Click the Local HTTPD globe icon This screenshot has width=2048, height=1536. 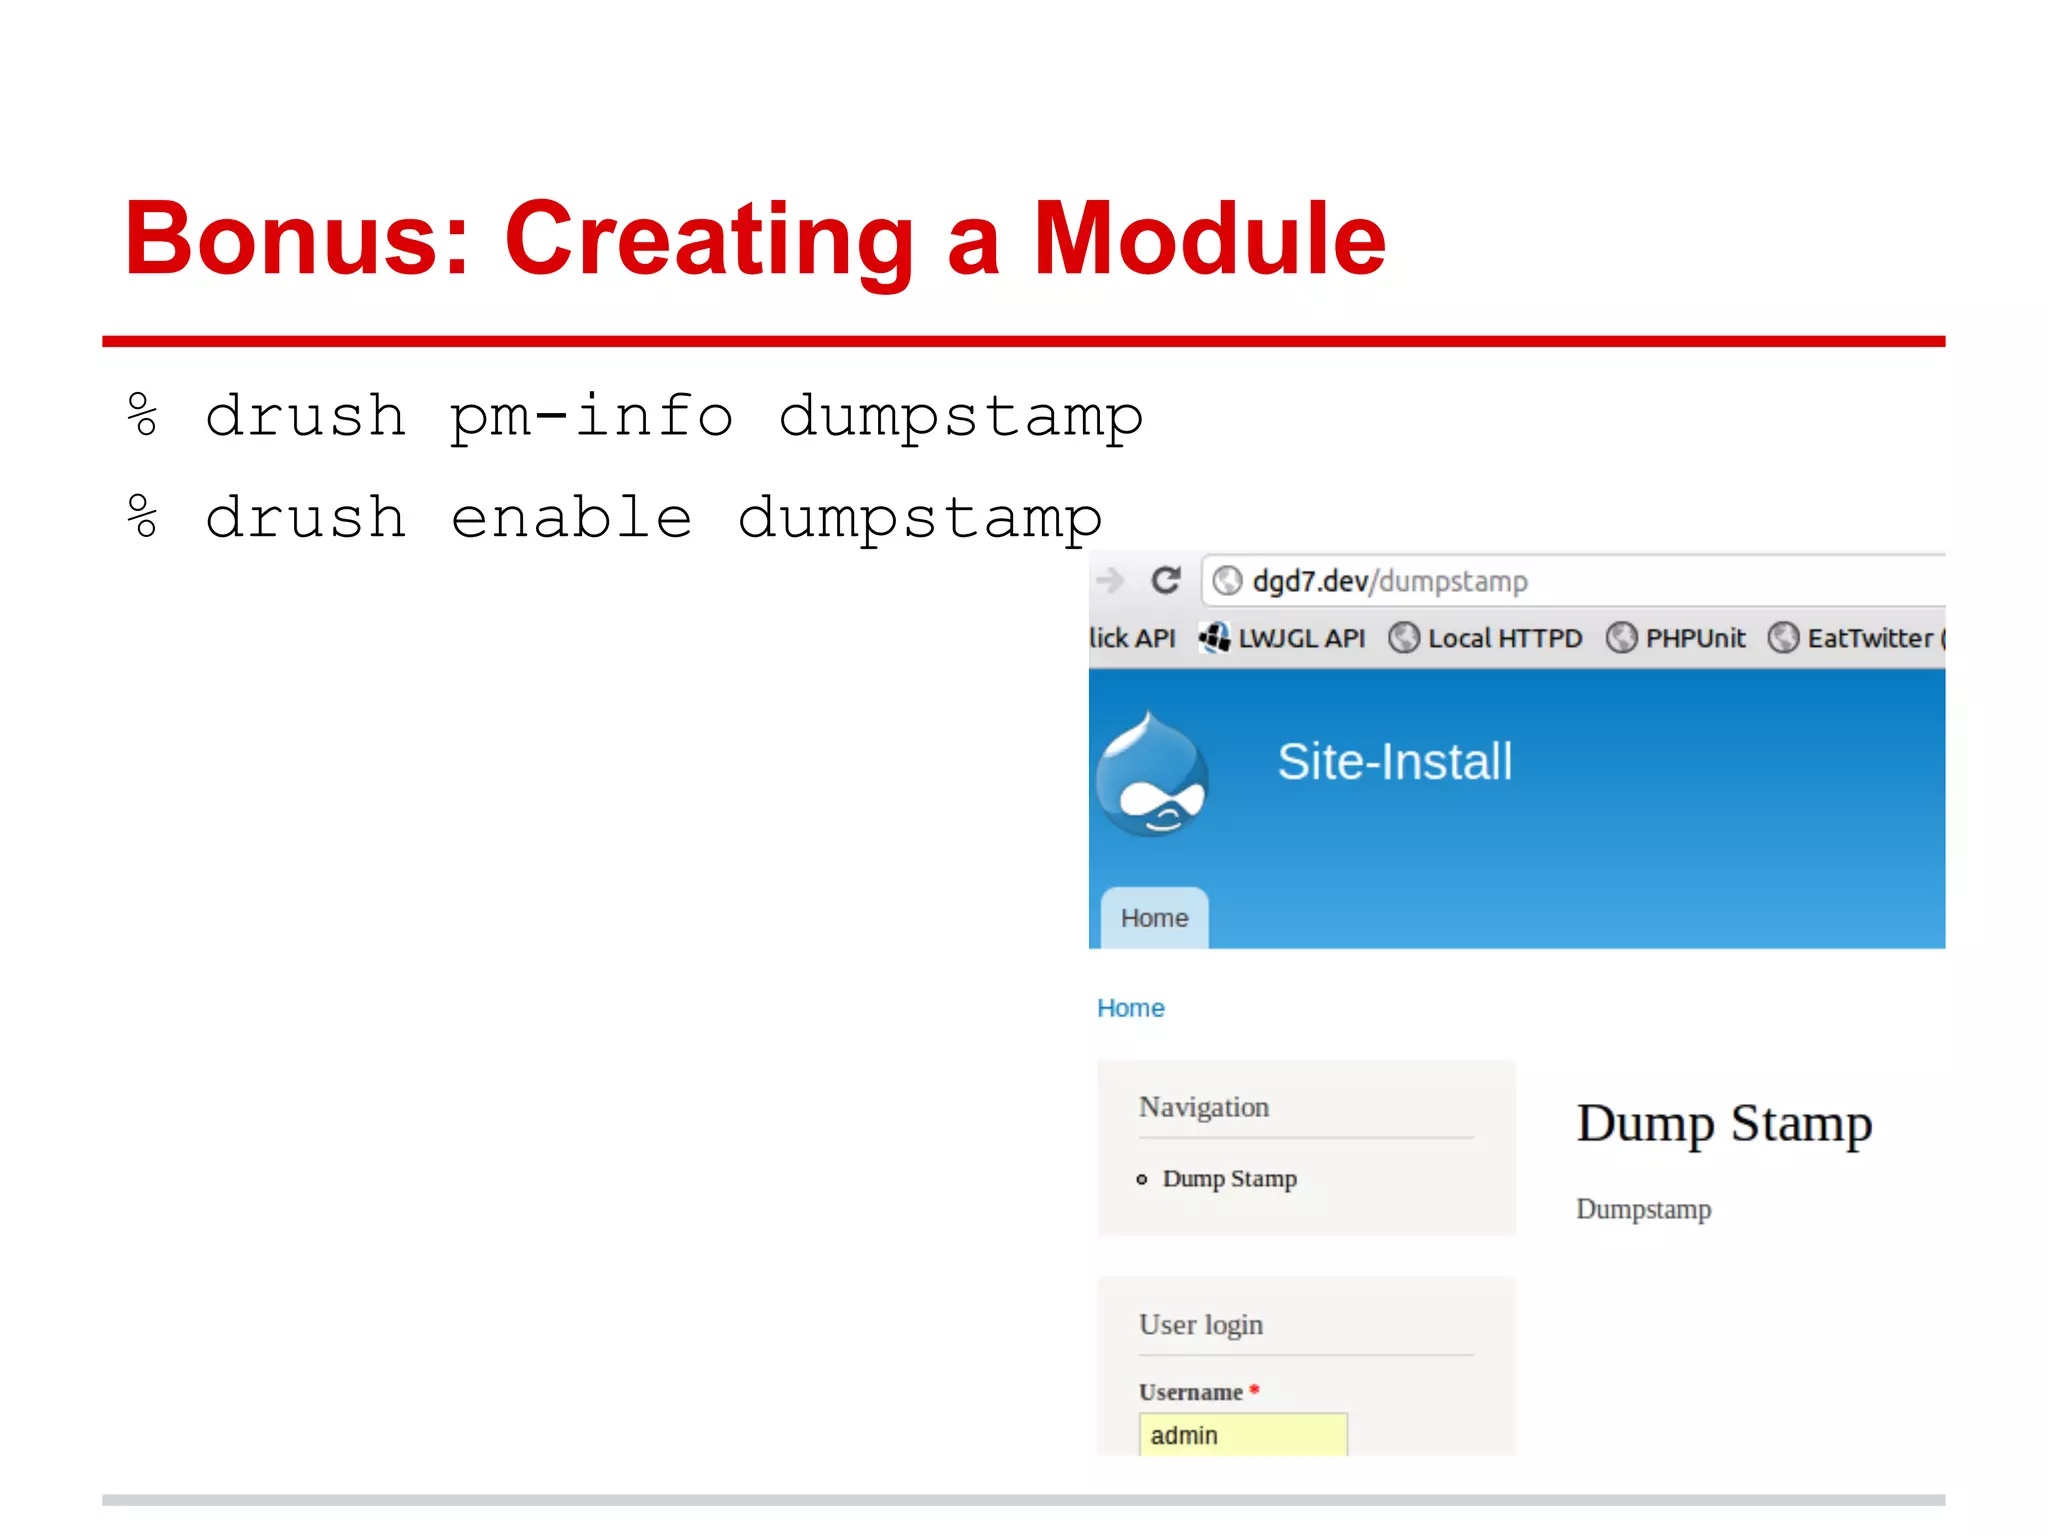pyautogui.click(x=1404, y=637)
